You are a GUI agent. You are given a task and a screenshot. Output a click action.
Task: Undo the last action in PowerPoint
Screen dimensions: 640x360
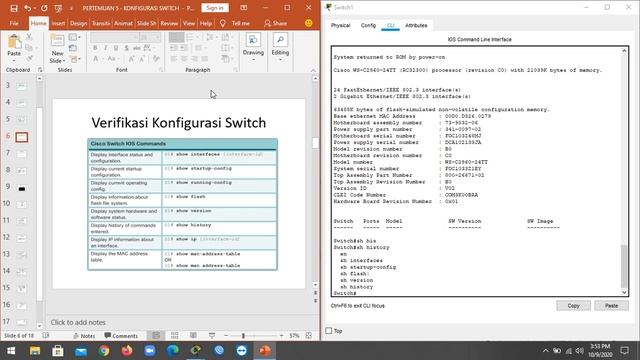pos(27,8)
